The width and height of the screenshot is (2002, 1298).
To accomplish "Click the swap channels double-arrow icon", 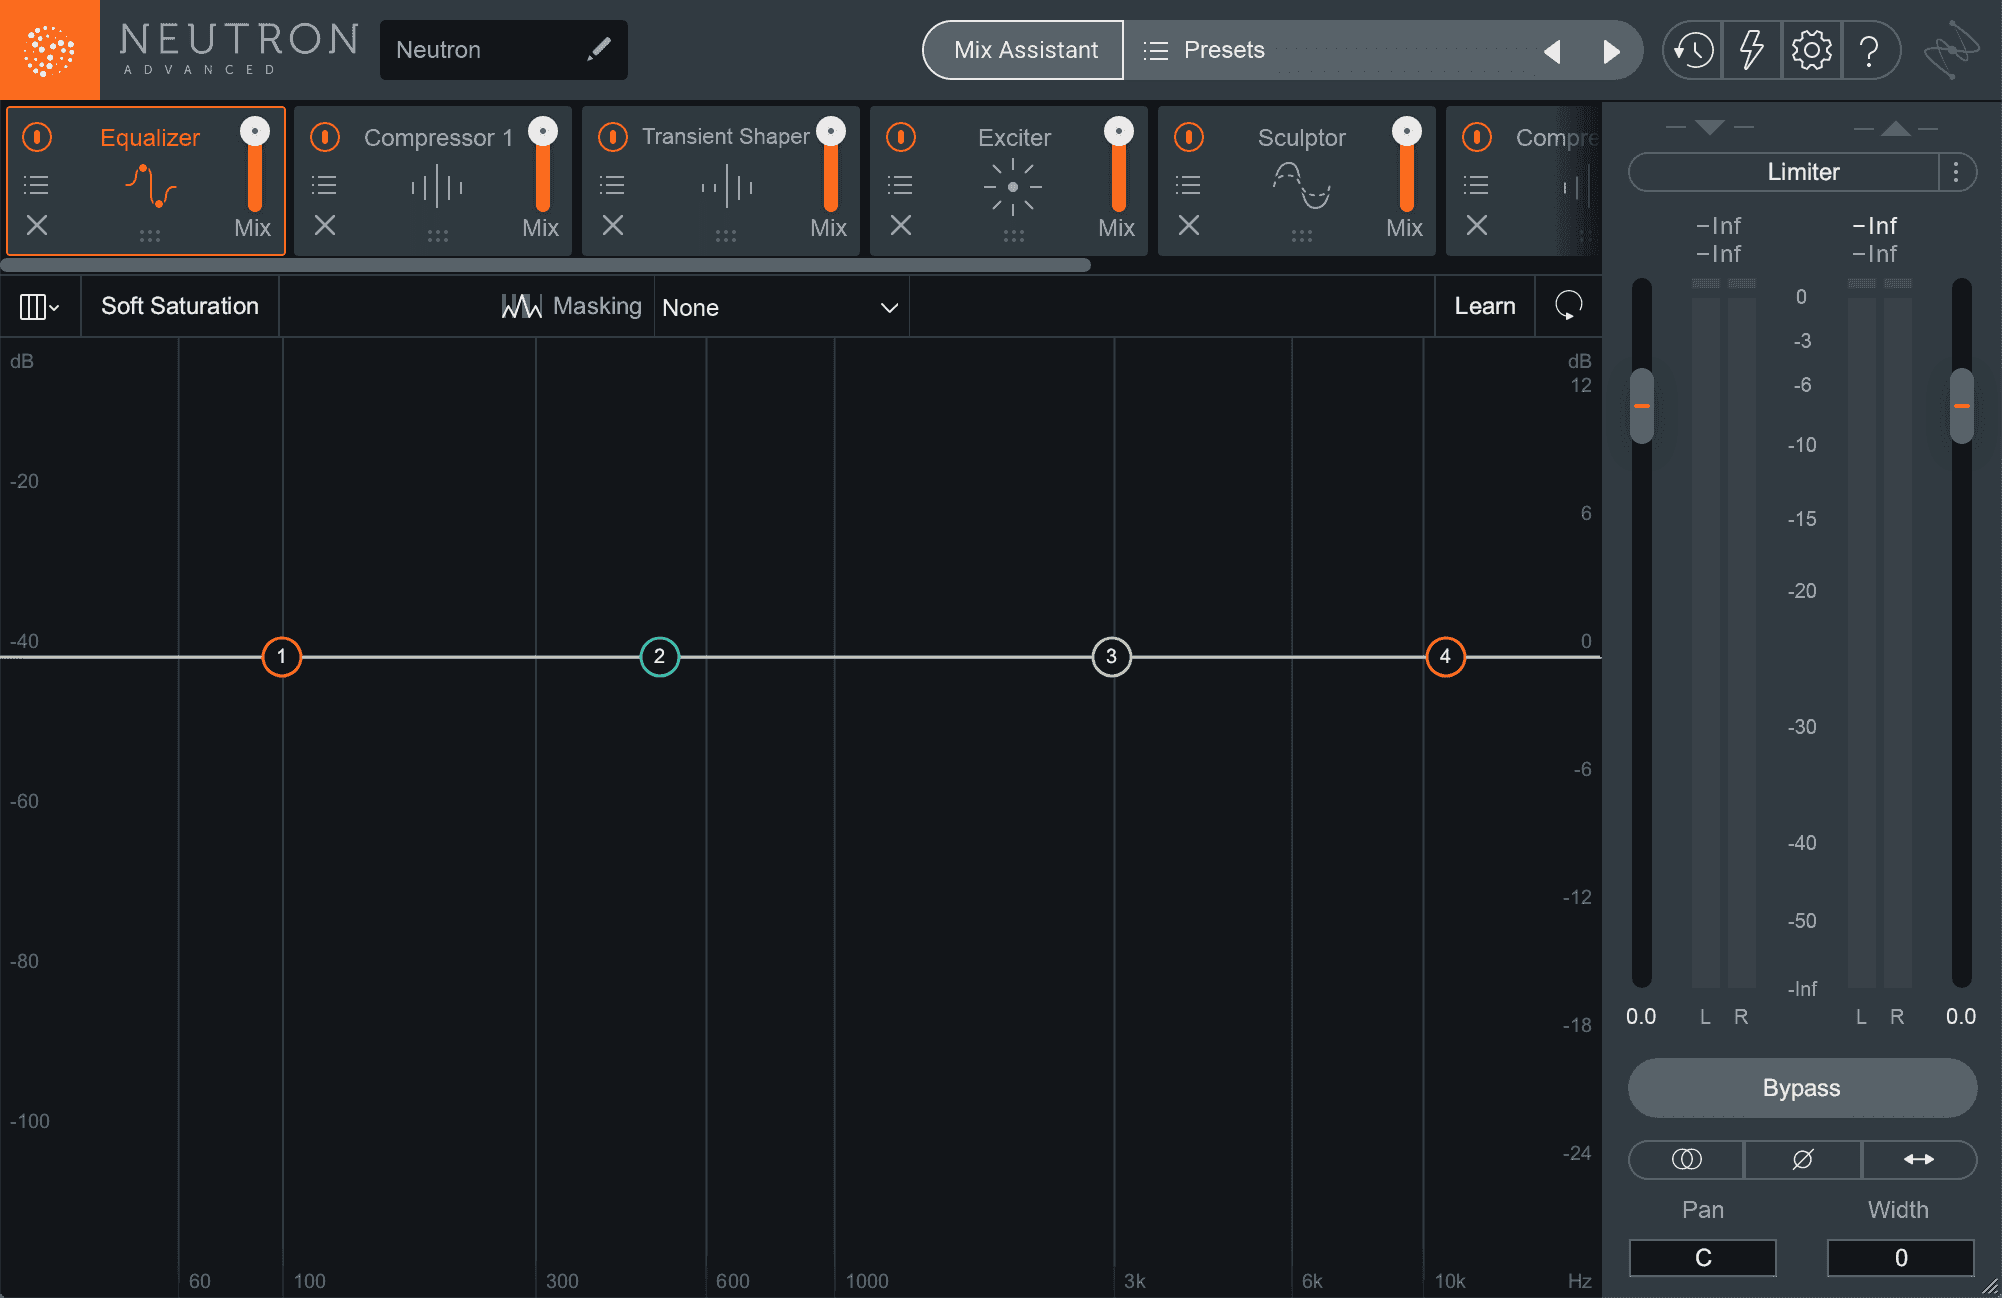I will 1919,1159.
